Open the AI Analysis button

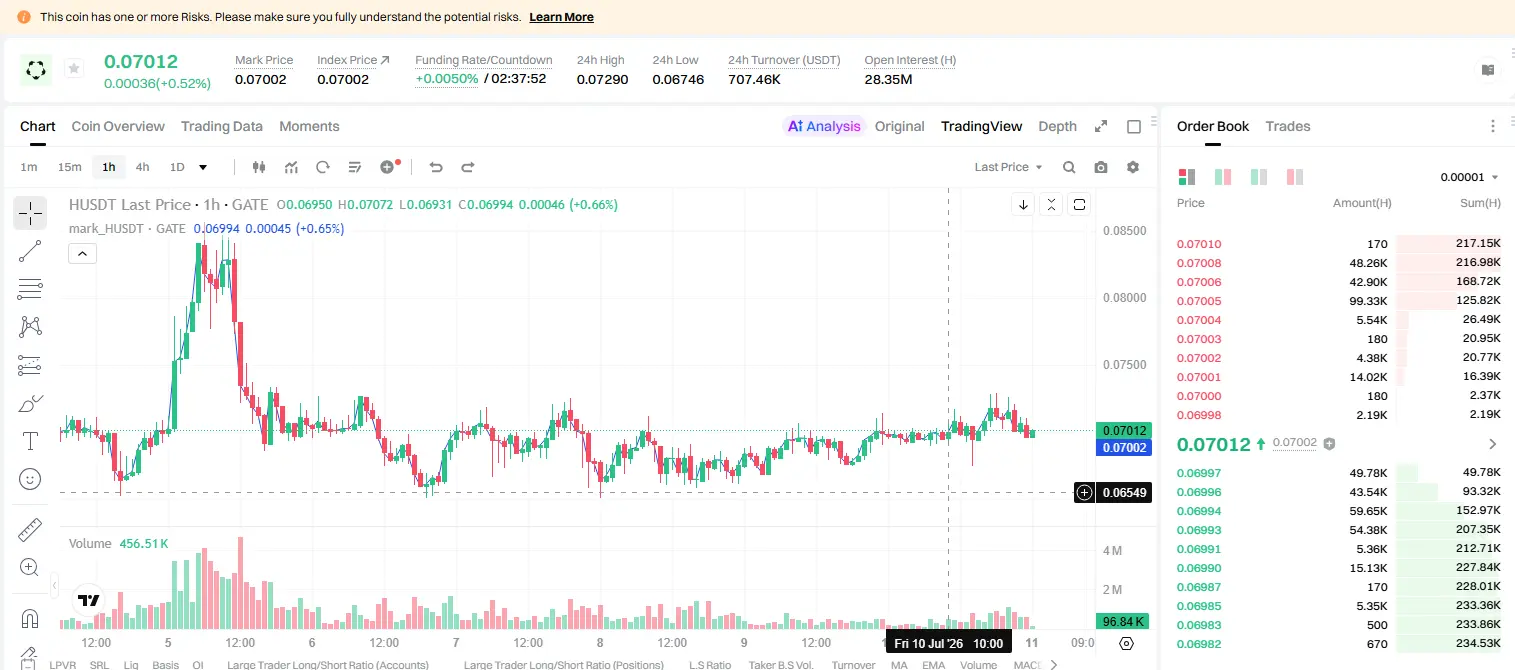824,126
